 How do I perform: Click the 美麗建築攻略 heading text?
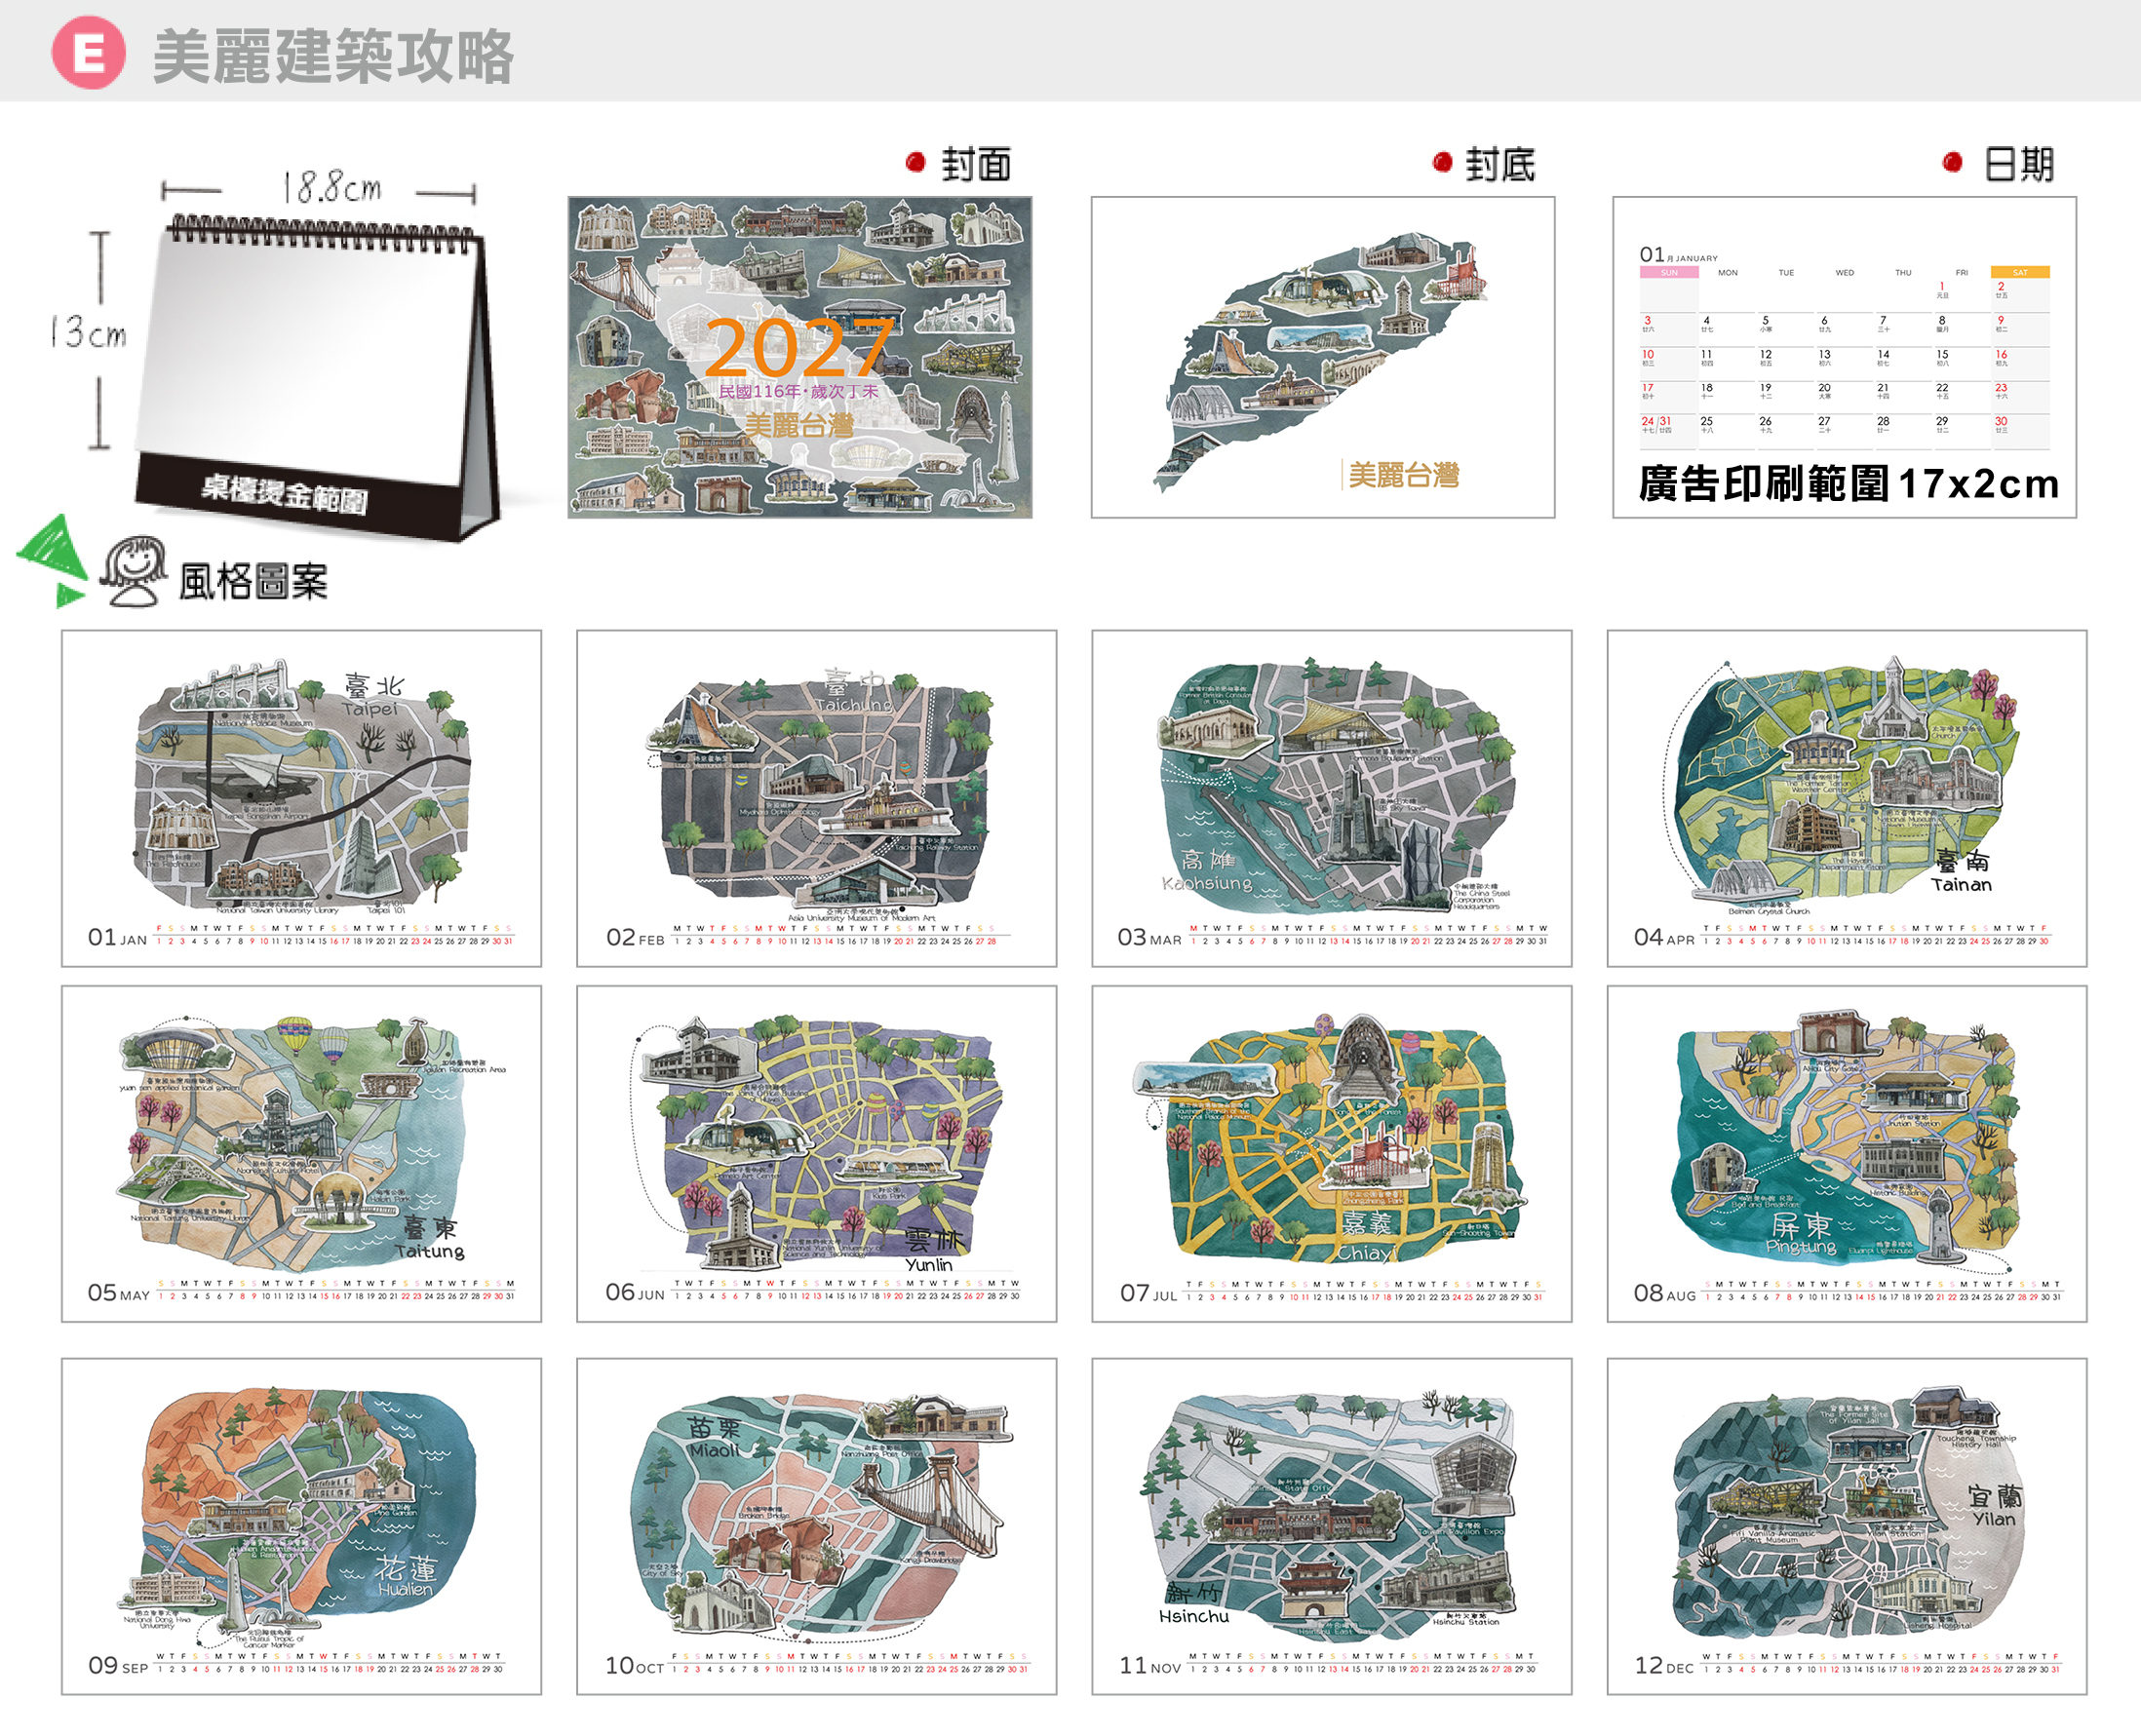click(x=333, y=56)
